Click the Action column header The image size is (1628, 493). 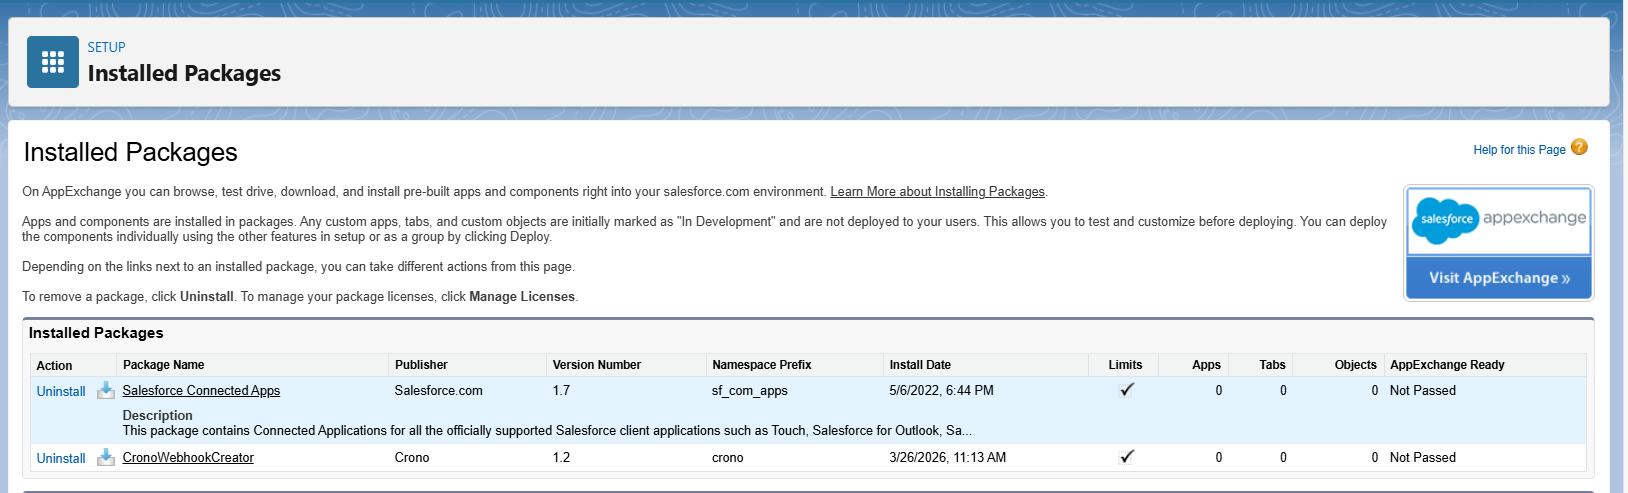54,366
